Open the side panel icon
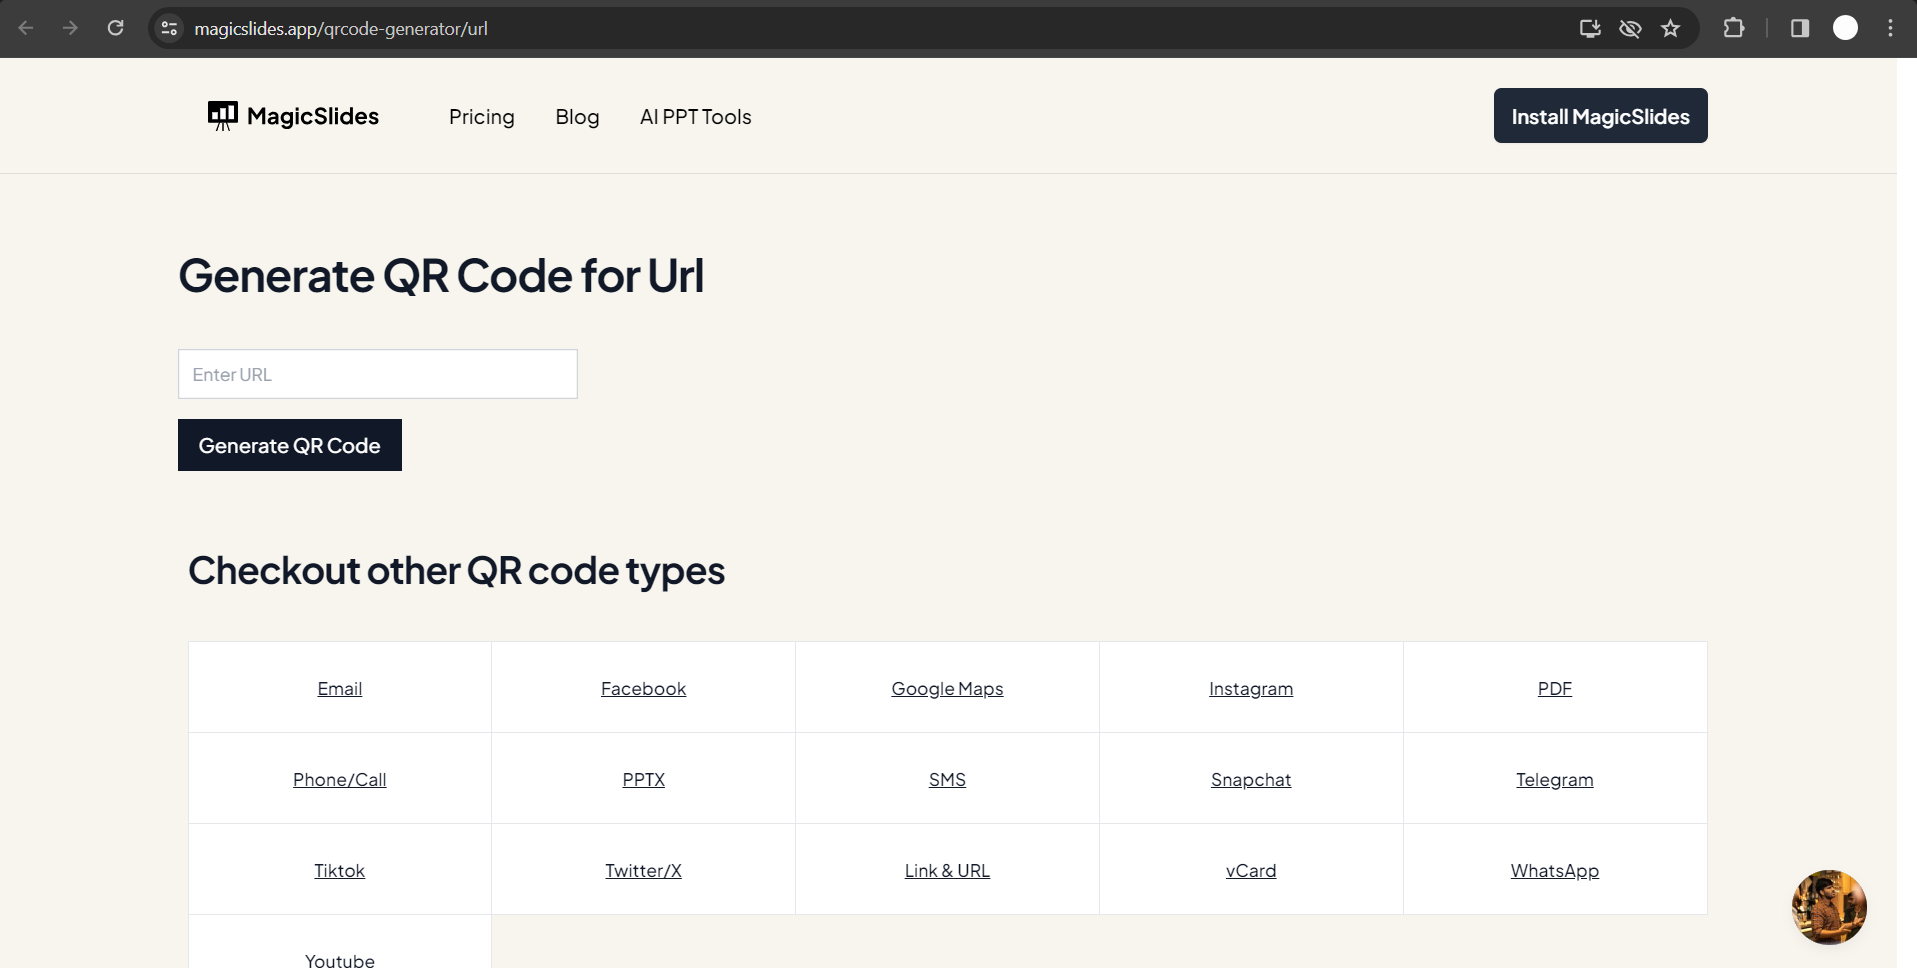The height and width of the screenshot is (968, 1917). [x=1799, y=28]
